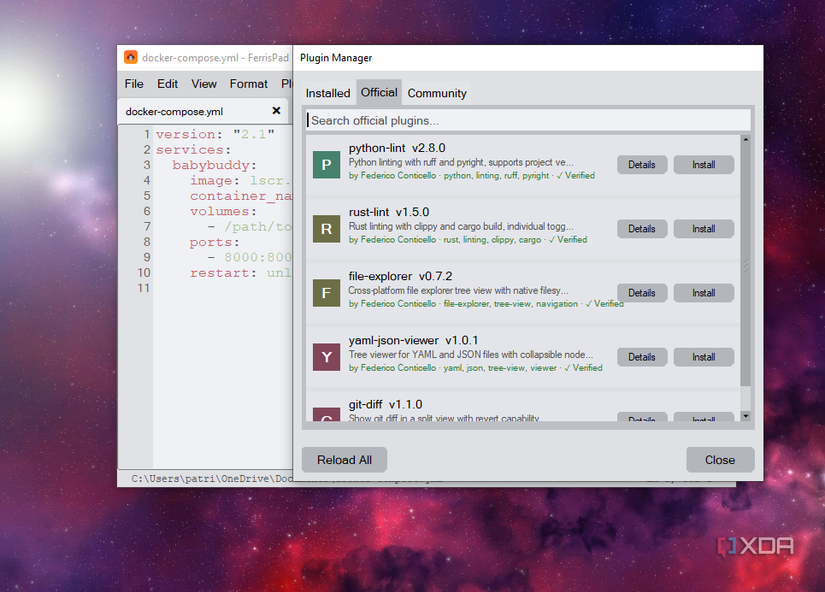Click the python-lint author and tags line
The width and height of the screenshot is (825, 592).
(472, 176)
